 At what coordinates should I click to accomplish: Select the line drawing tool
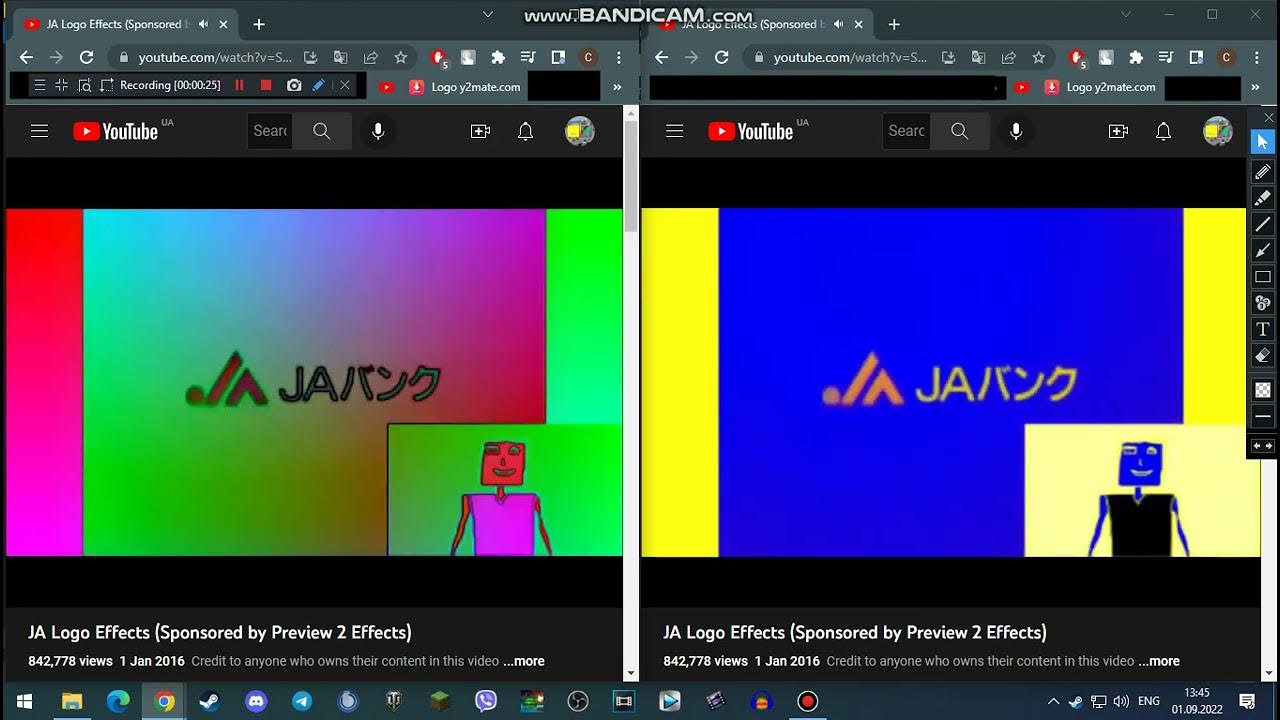click(1263, 224)
